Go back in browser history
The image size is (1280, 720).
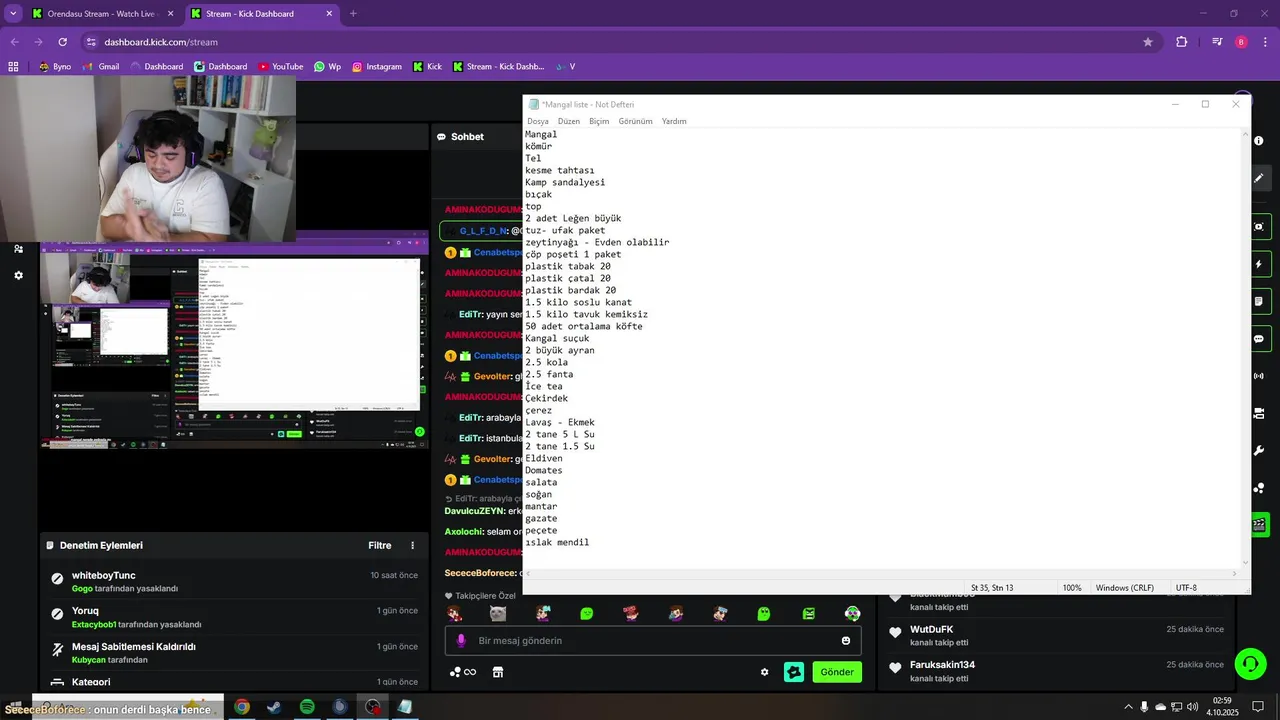click(14, 42)
